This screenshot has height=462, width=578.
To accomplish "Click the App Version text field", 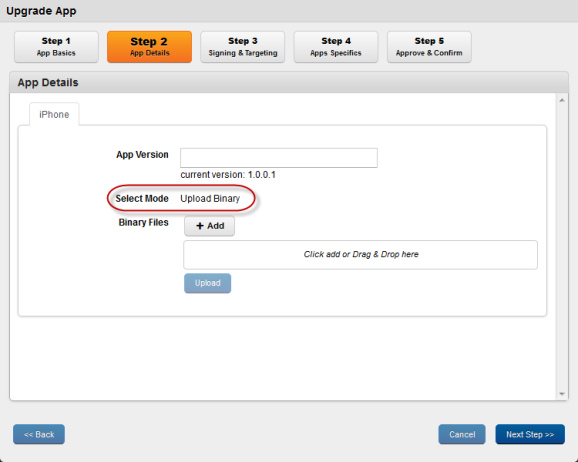I will point(279,158).
